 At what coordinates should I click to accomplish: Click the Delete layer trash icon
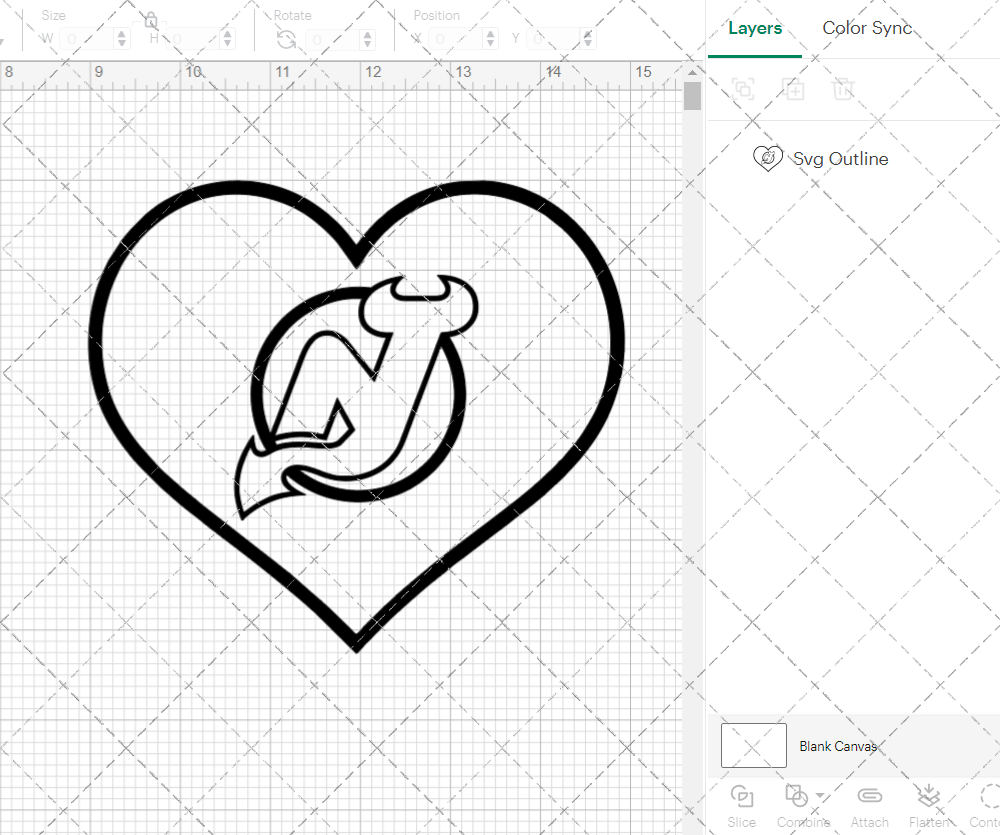[x=843, y=89]
